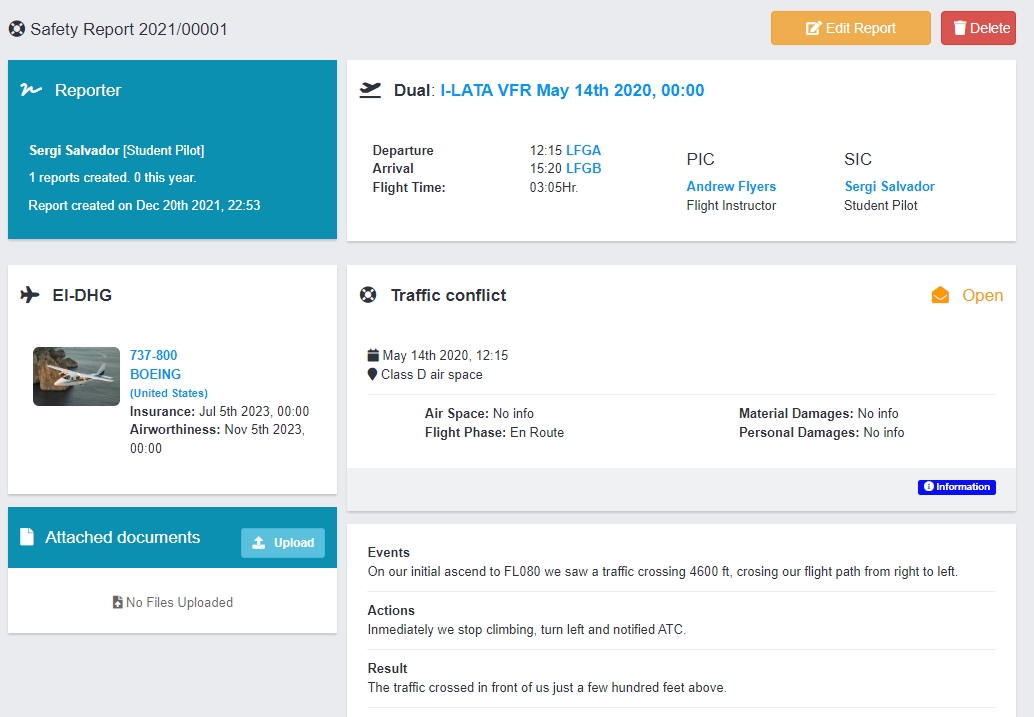This screenshot has width=1034, height=717.
Task: Click the airplane icon next to EI-DHG
Action: (x=31, y=295)
